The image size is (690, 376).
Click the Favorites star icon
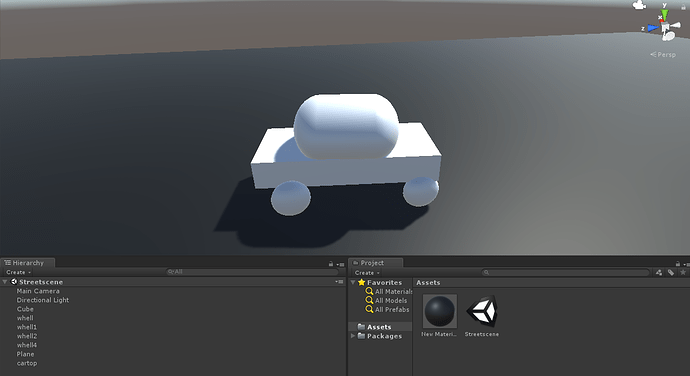tap(362, 282)
